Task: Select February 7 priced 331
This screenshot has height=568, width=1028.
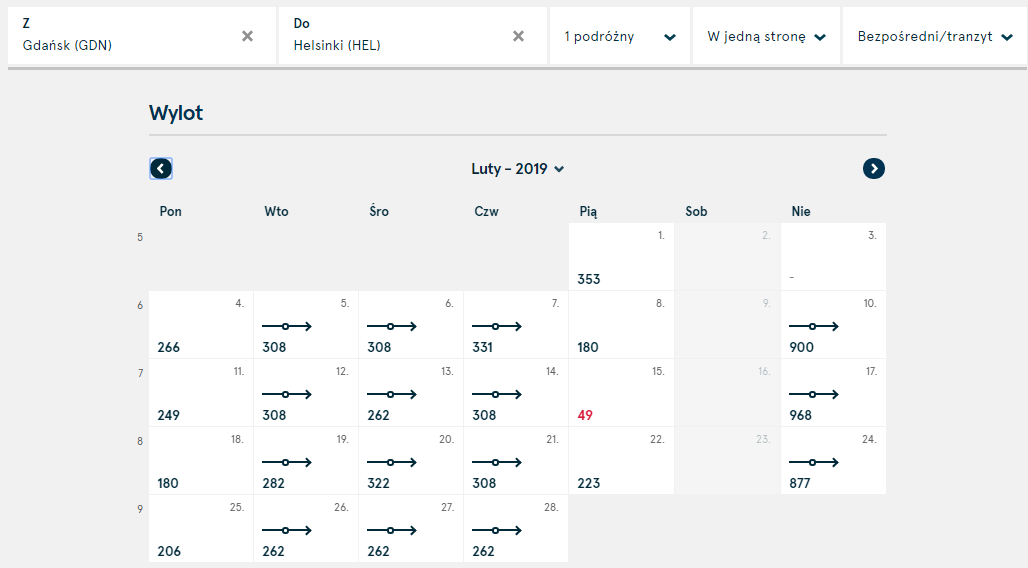Action: [516, 325]
